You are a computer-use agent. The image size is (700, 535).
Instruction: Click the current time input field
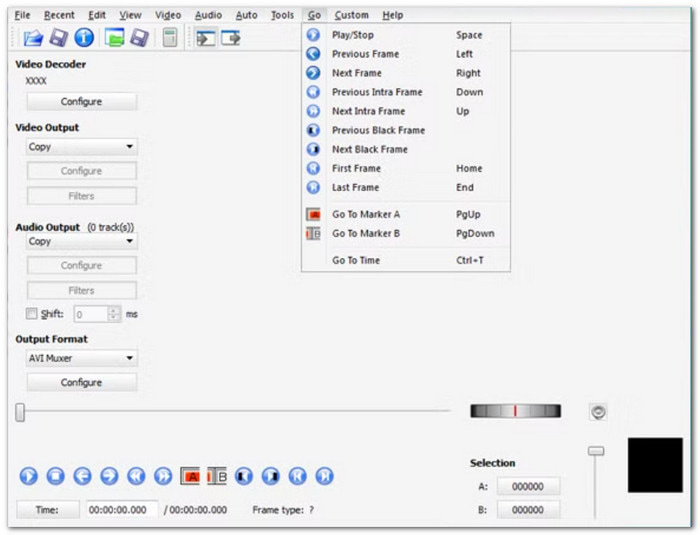point(121,510)
